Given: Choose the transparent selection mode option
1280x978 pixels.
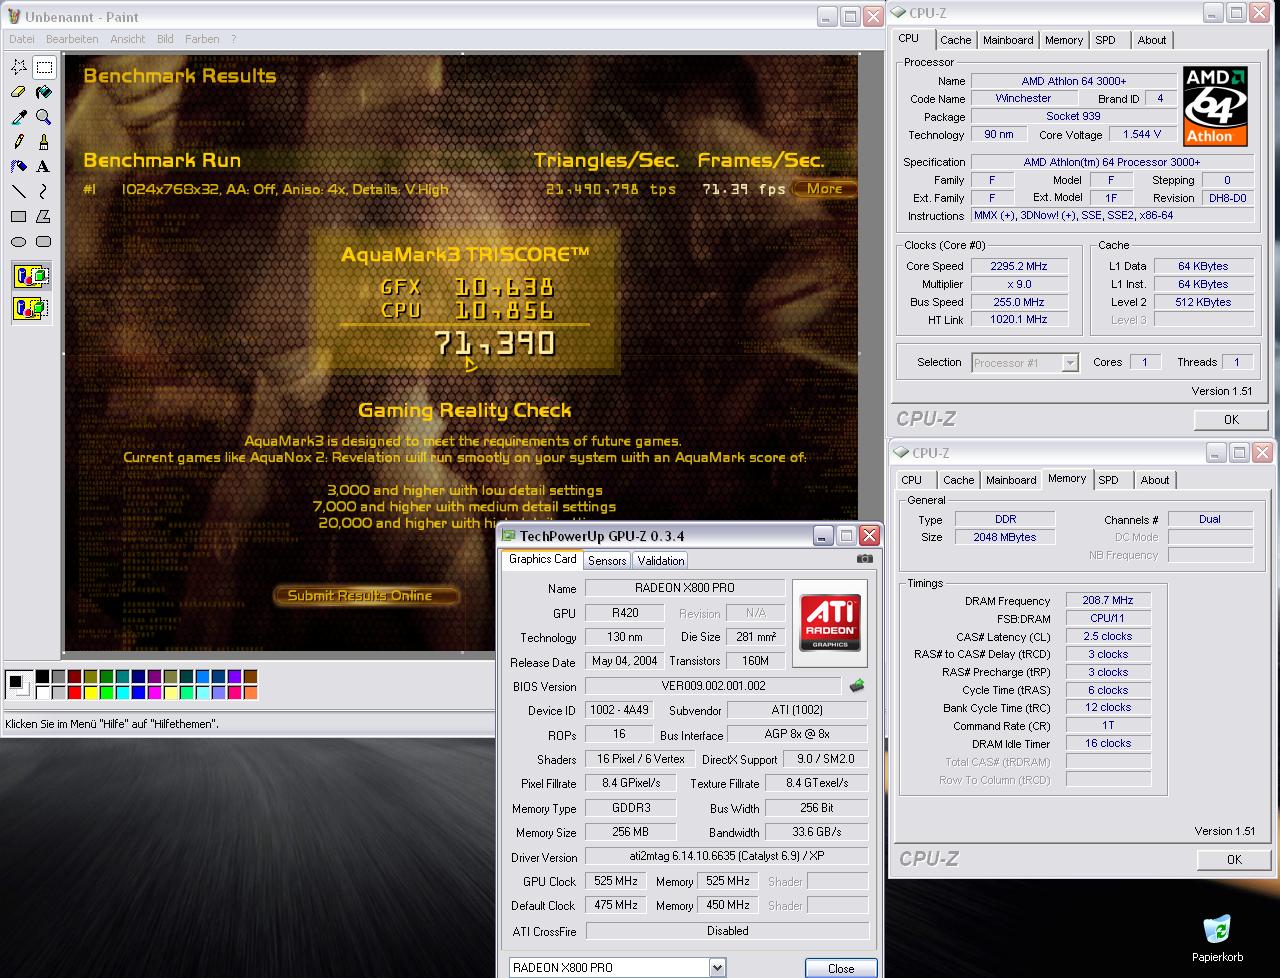Looking at the screenshot, I should click(31, 308).
